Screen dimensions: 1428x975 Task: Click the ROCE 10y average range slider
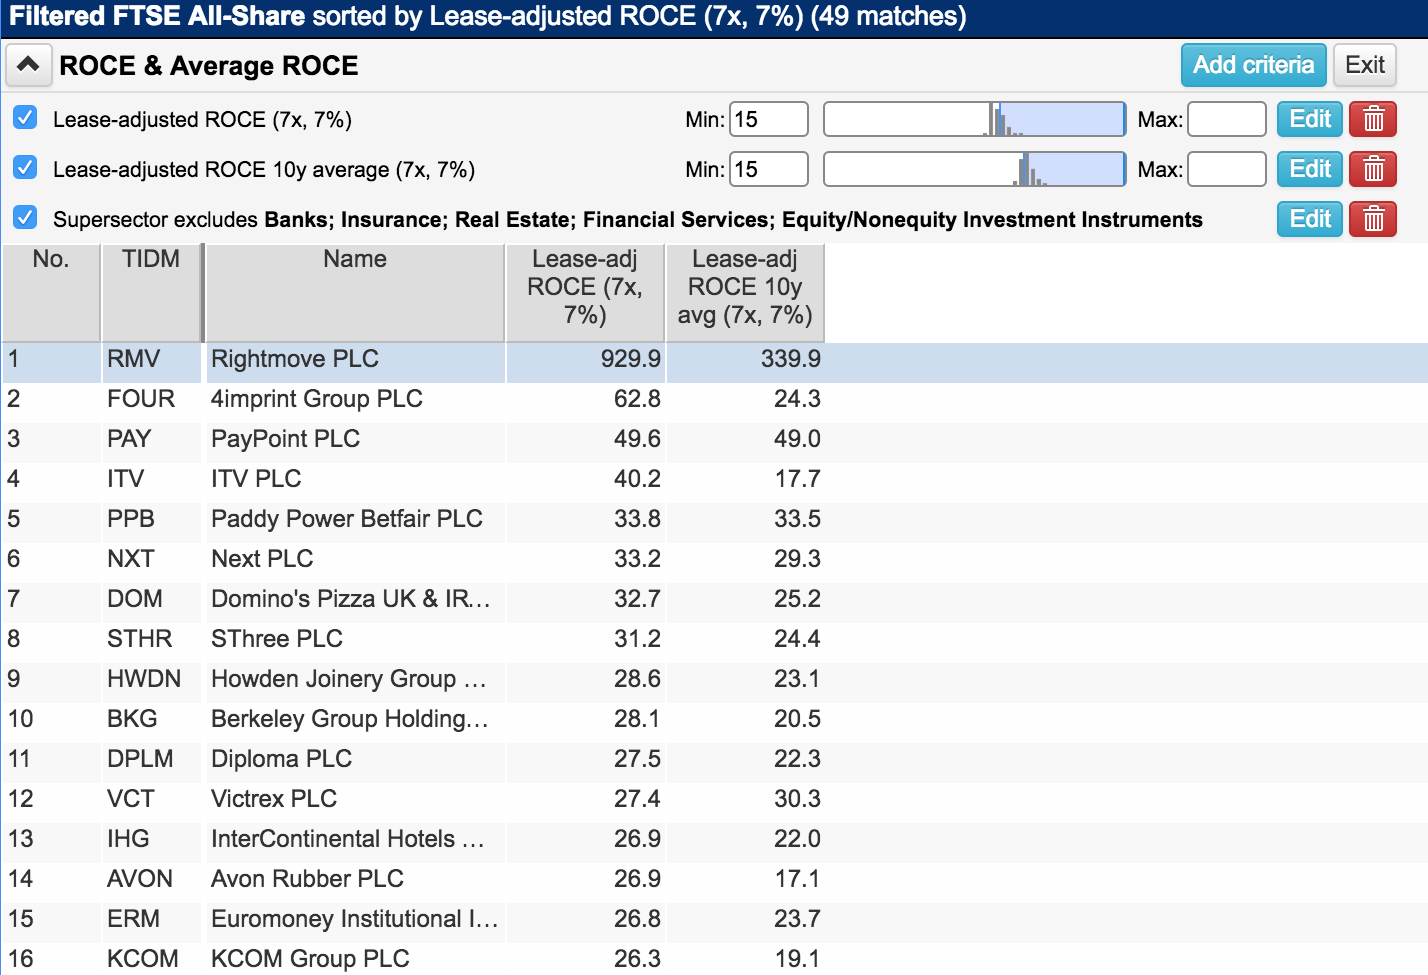(x=974, y=169)
